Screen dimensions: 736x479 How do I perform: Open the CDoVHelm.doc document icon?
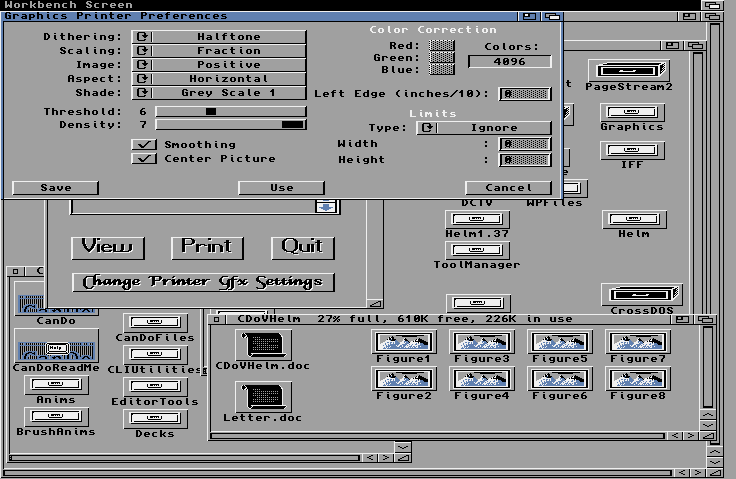263,345
